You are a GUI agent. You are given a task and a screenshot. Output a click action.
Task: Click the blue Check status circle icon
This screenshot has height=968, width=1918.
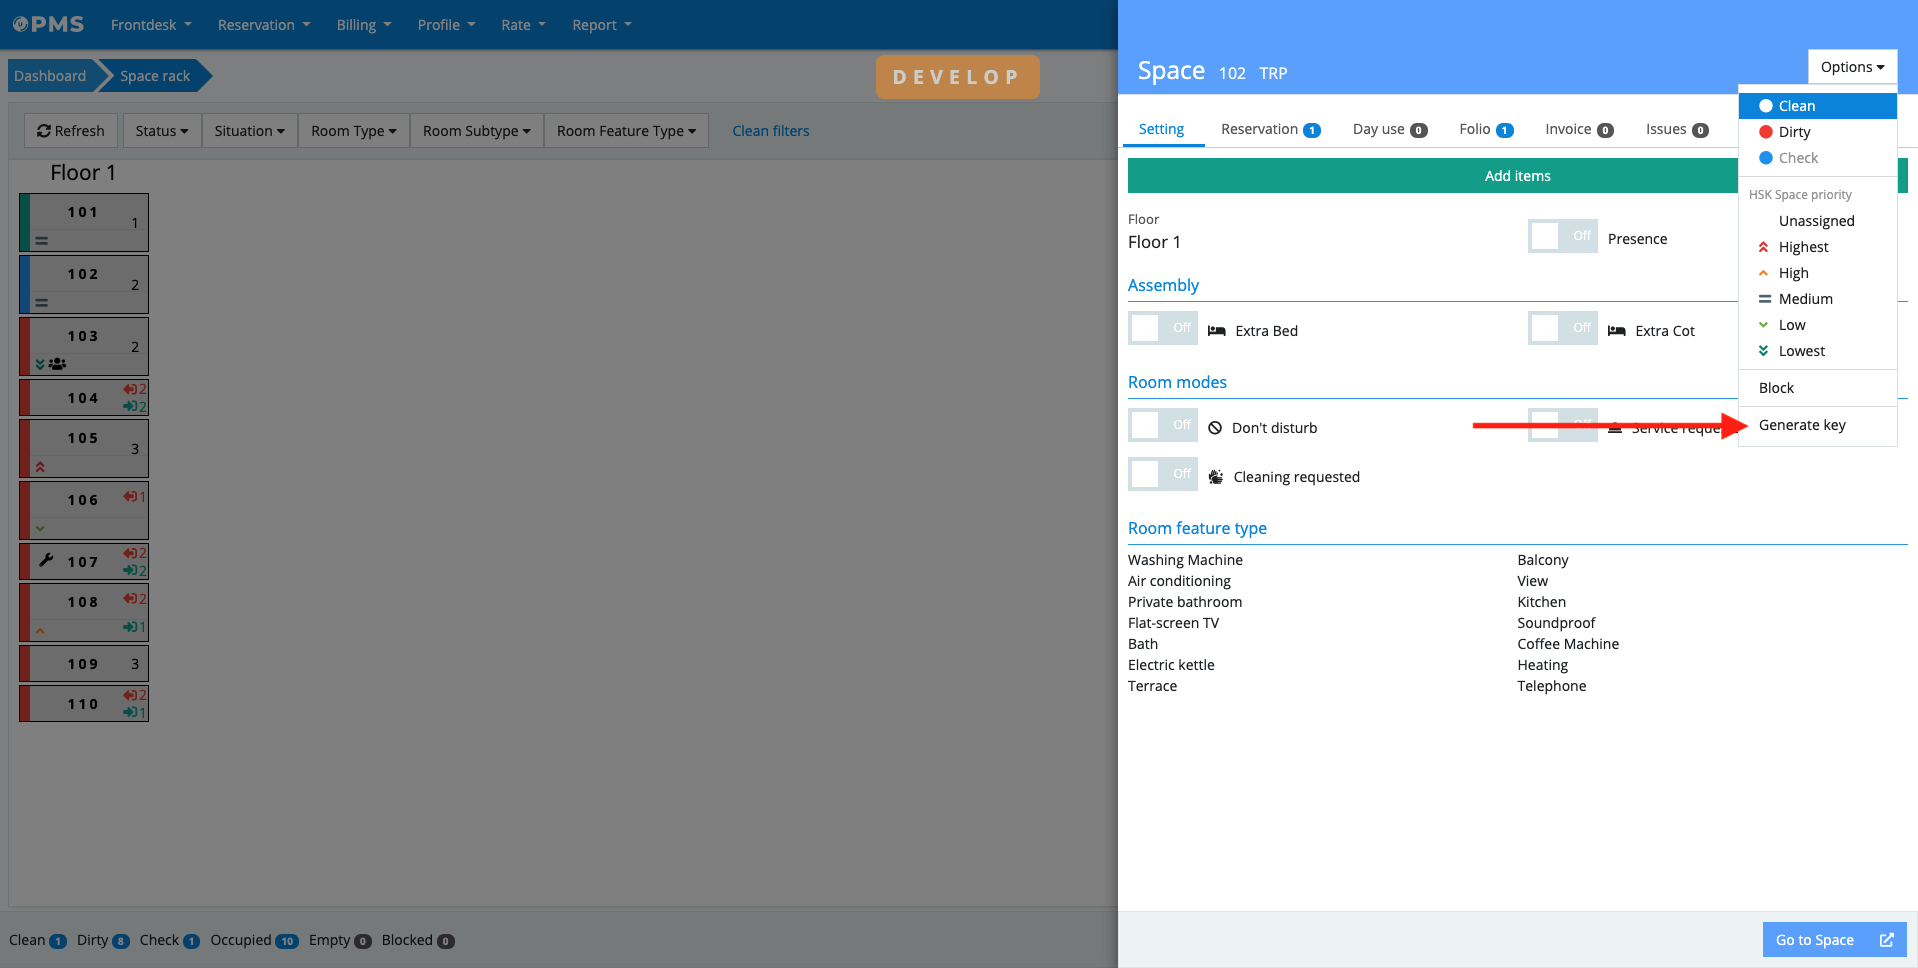click(x=1765, y=158)
